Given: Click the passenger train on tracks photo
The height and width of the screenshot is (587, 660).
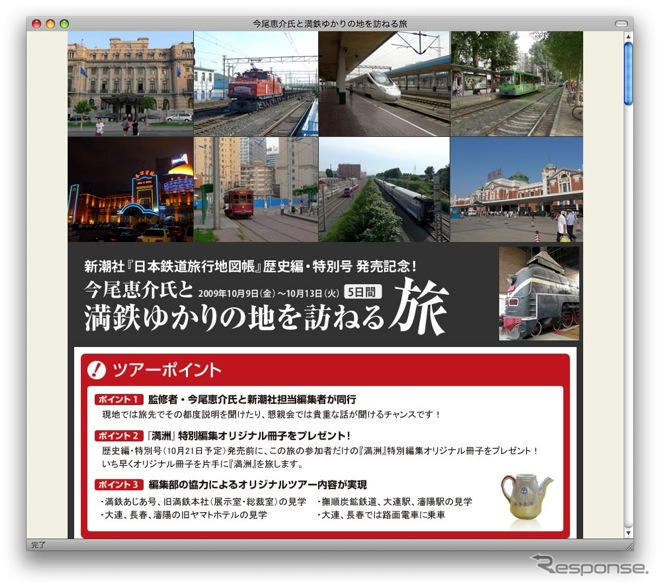Looking at the screenshot, I should (x=384, y=189).
